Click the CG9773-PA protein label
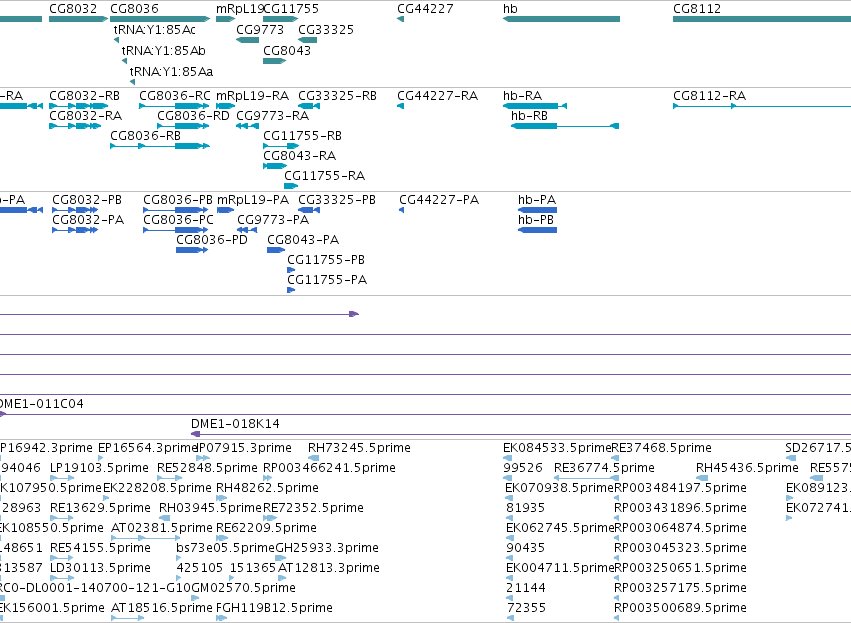Viewport: 851px width, 623px height. click(x=273, y=220)
